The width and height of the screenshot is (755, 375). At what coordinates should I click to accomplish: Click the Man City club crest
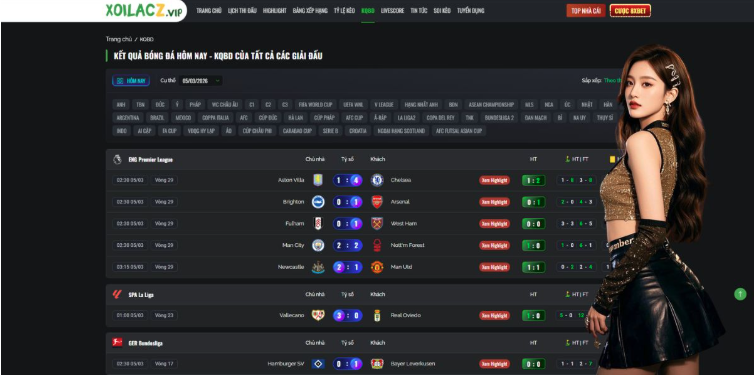coord(318,245)
